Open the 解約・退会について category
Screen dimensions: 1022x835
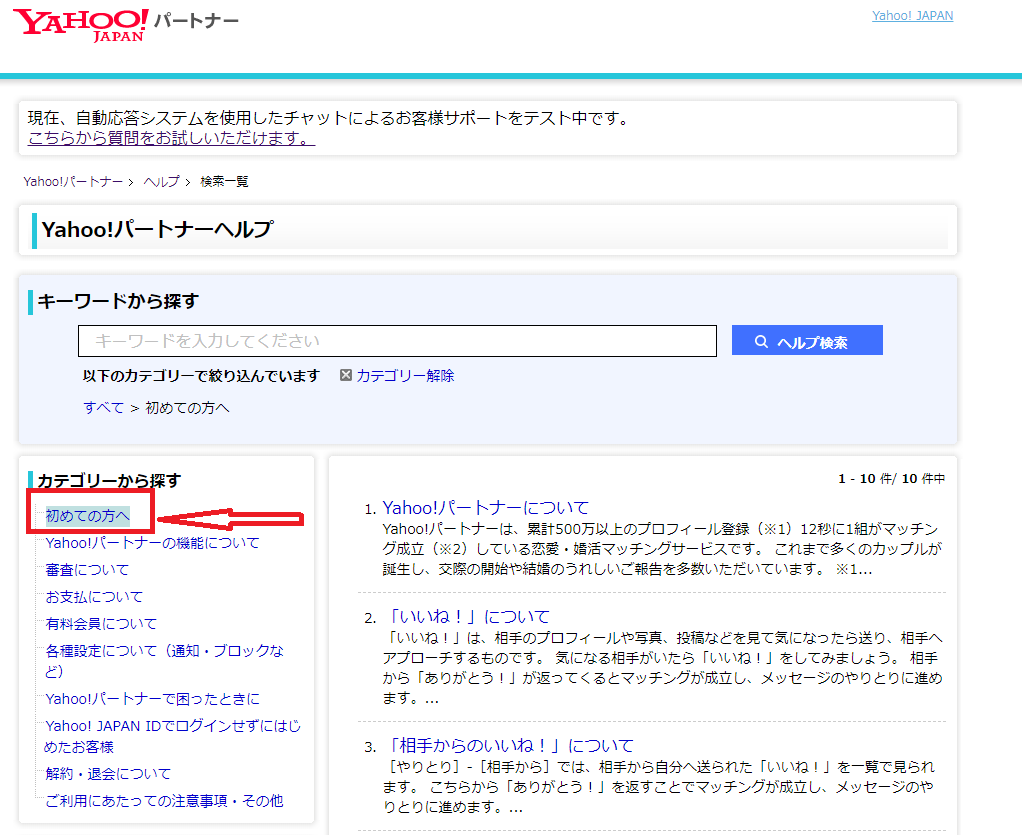tap(108, 774)
